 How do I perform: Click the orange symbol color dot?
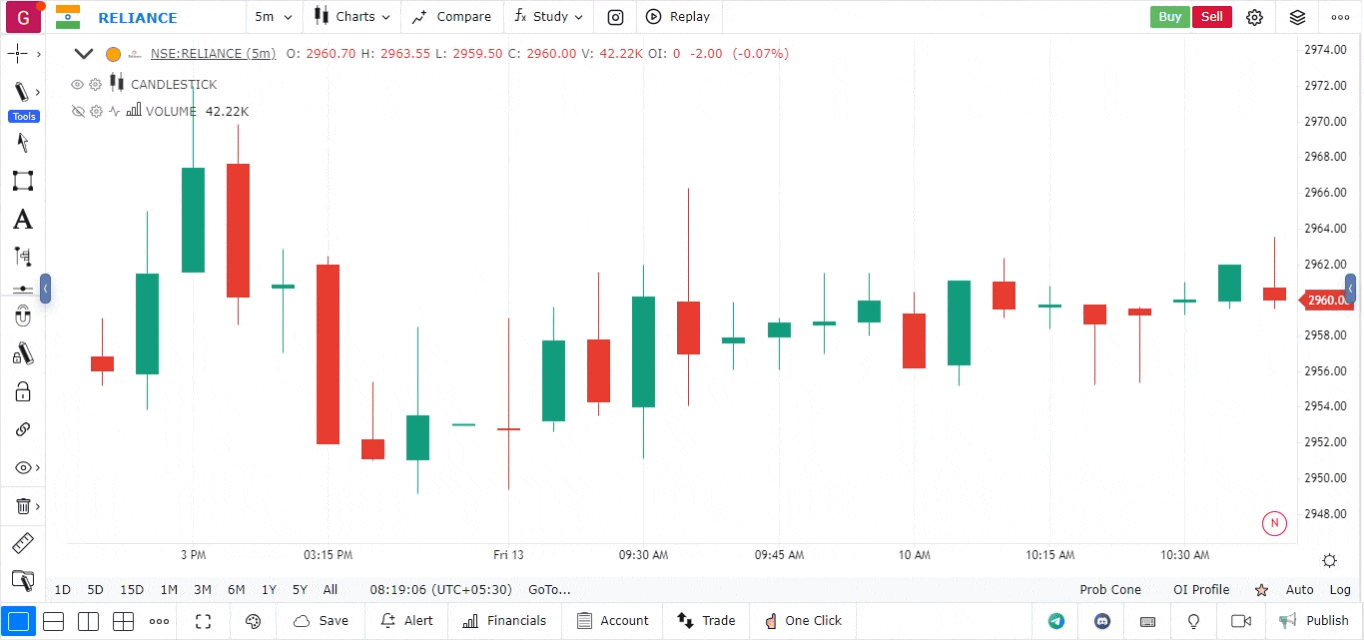point(113,54)
